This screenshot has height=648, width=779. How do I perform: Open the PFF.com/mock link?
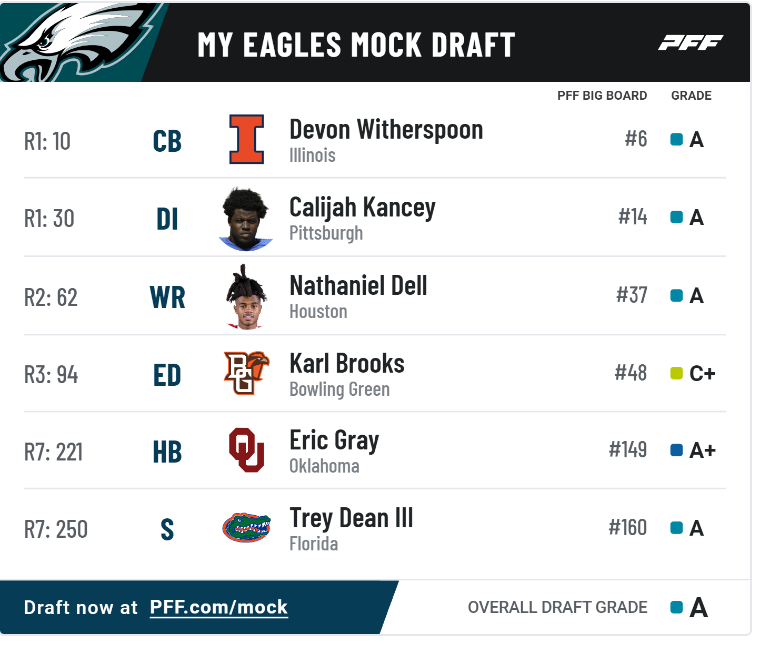click(219, 607)
